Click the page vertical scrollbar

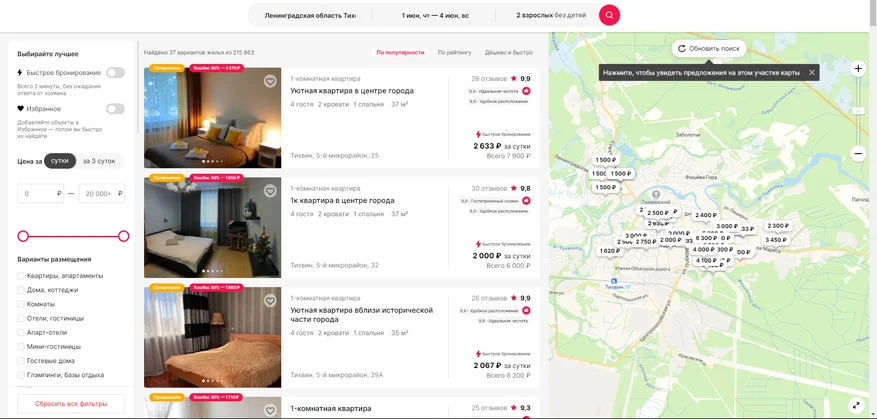(873, 13)
